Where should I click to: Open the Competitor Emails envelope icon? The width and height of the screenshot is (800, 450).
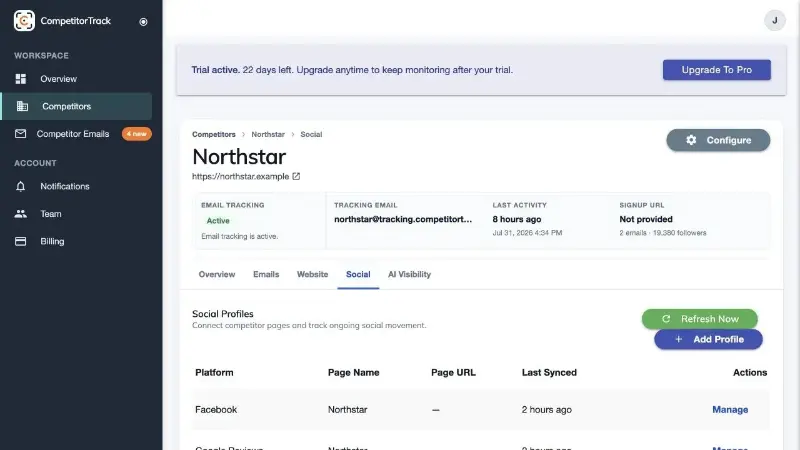20,134
